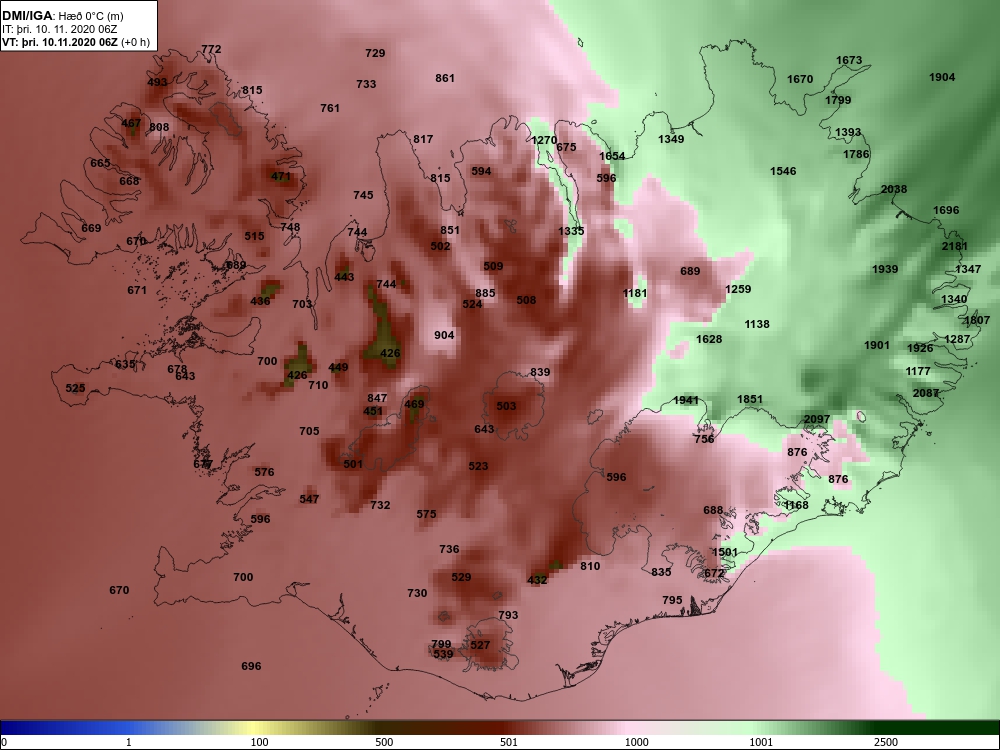Select the 1851 map label
Image resolution: width=1000 pixels, height=750 pixels.
[750, 399]
